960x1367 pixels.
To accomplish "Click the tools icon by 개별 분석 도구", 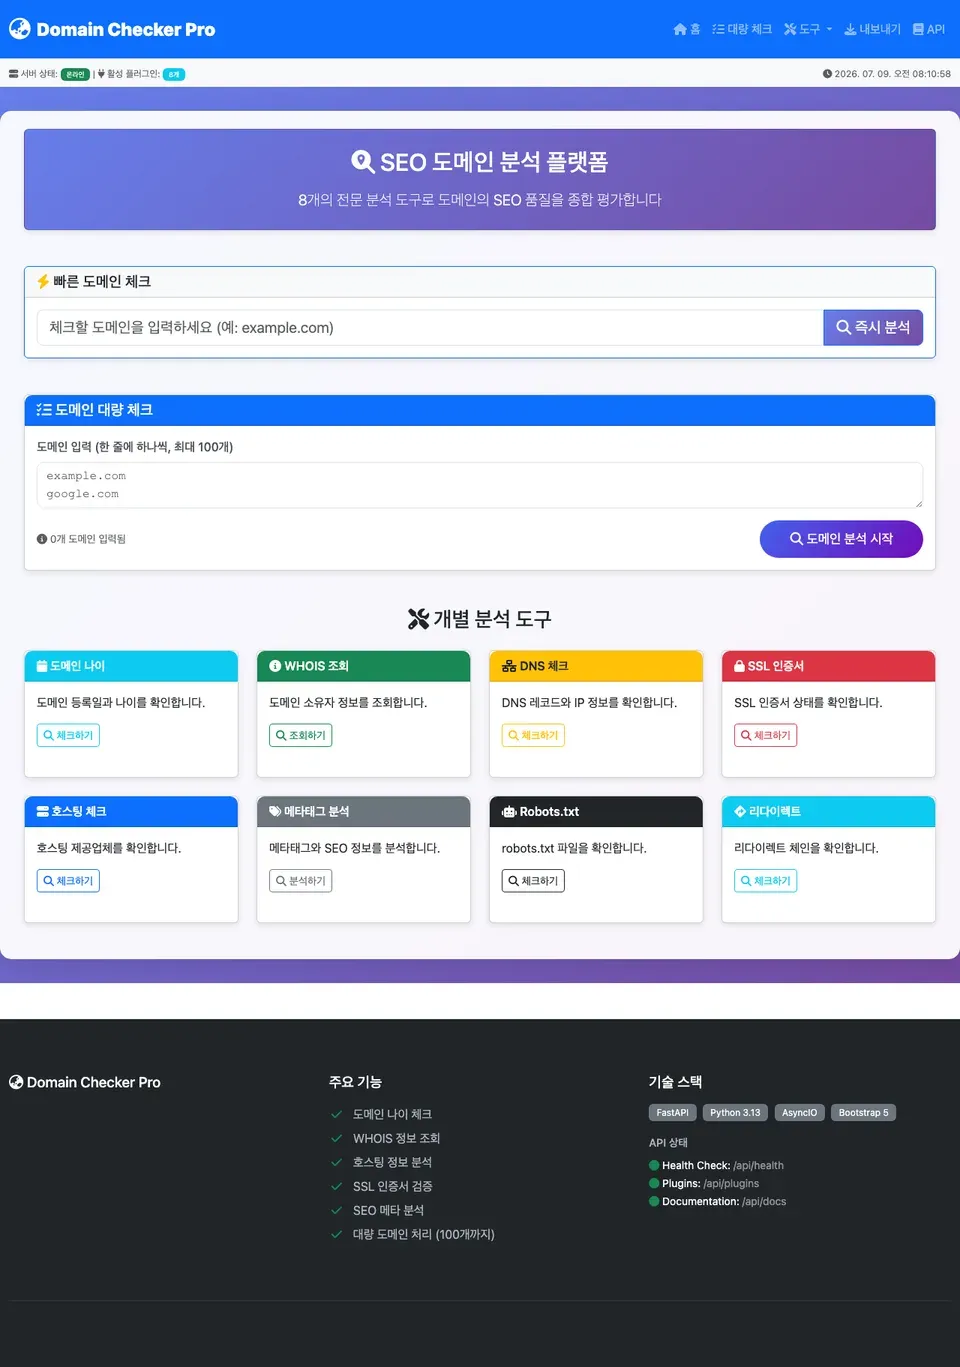I will (419, 619).
